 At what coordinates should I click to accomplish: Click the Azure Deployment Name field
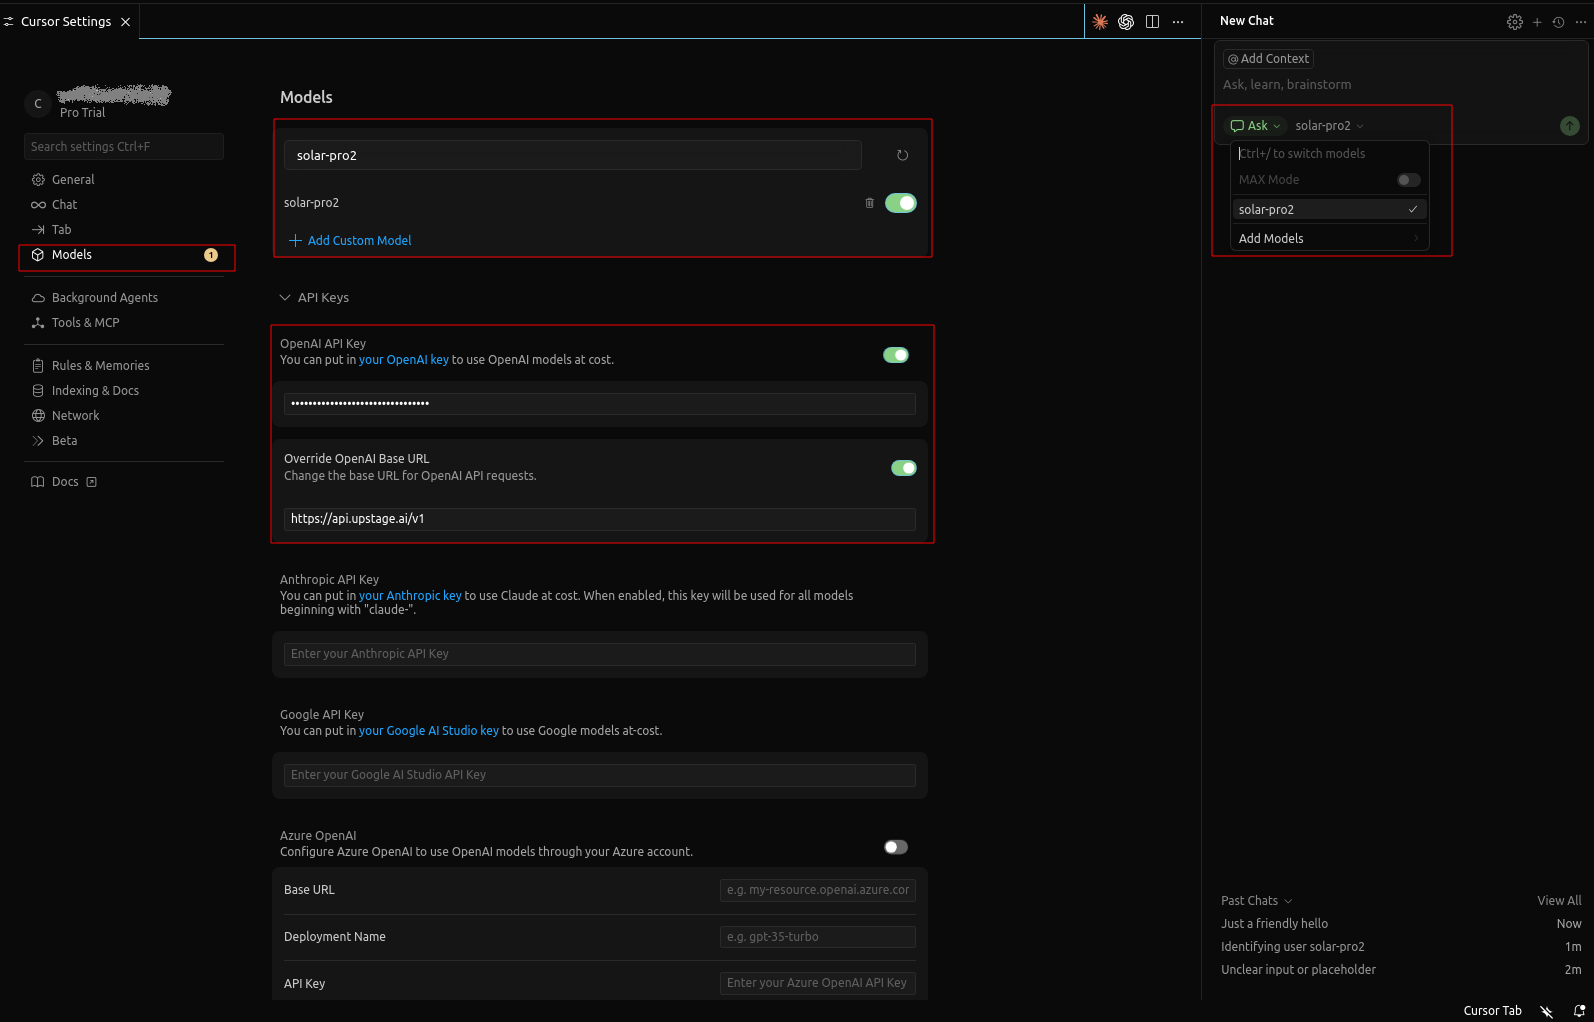(x=818, y=937)
